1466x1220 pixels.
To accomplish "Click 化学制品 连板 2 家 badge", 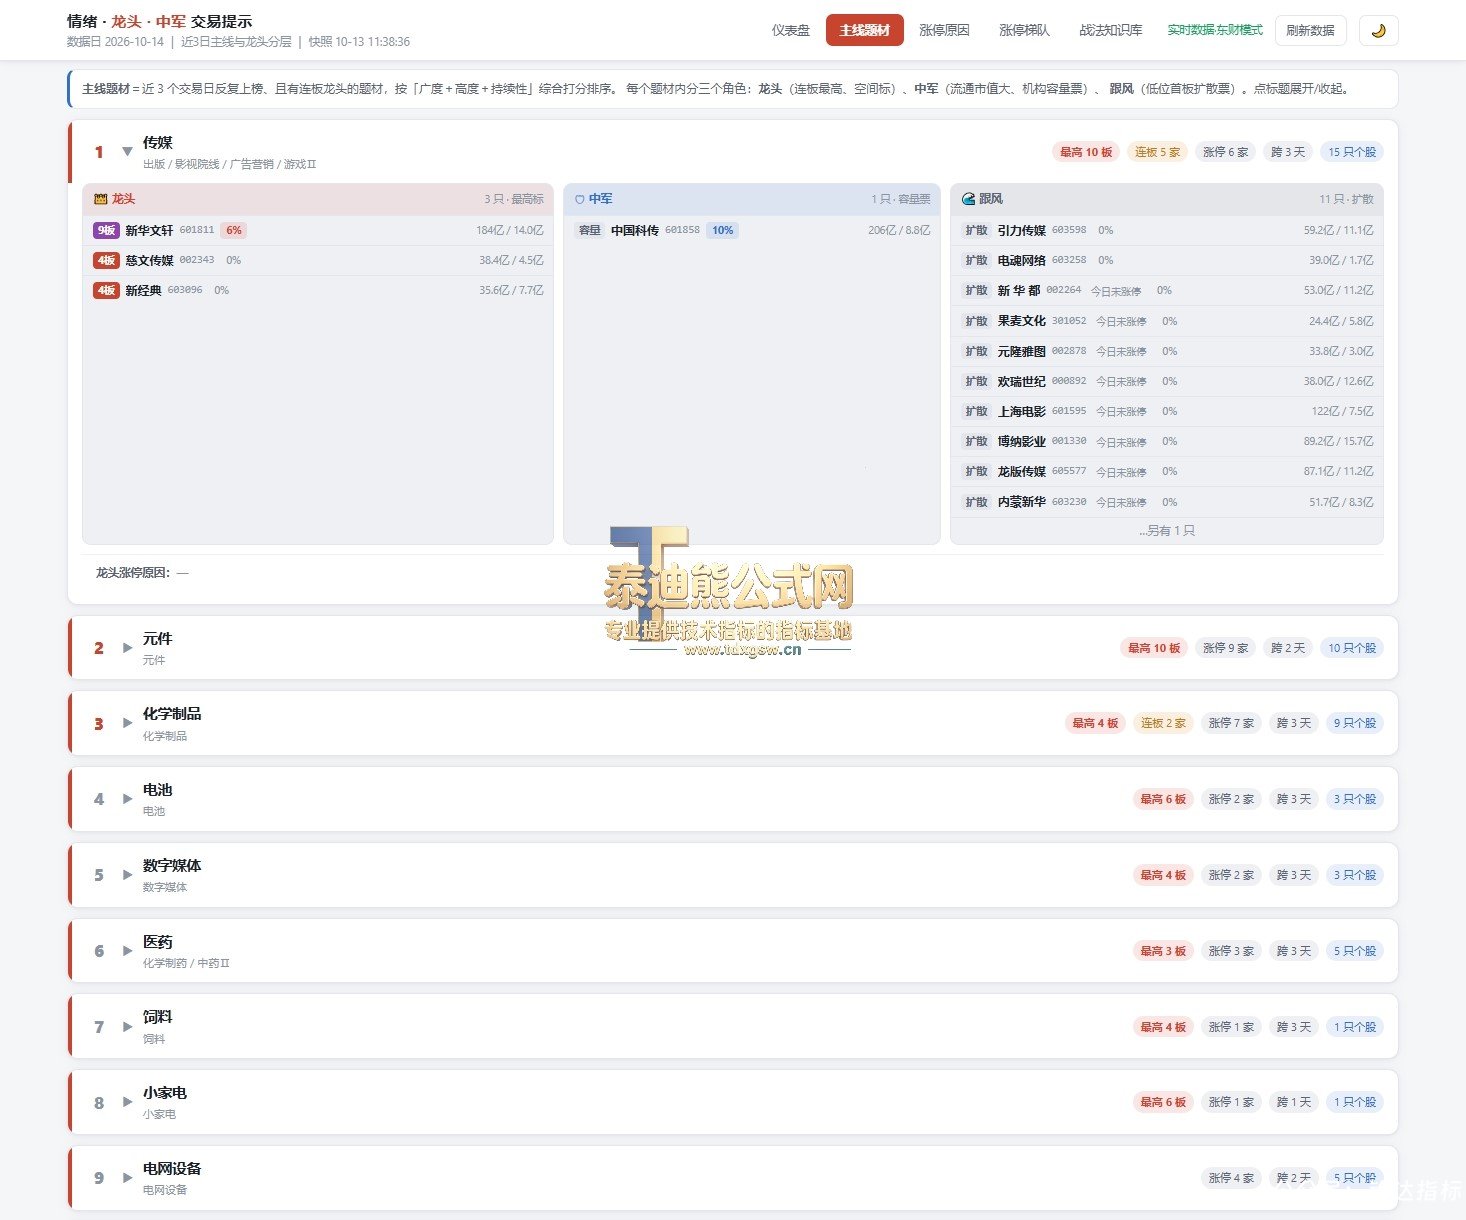I will 1163,723.
